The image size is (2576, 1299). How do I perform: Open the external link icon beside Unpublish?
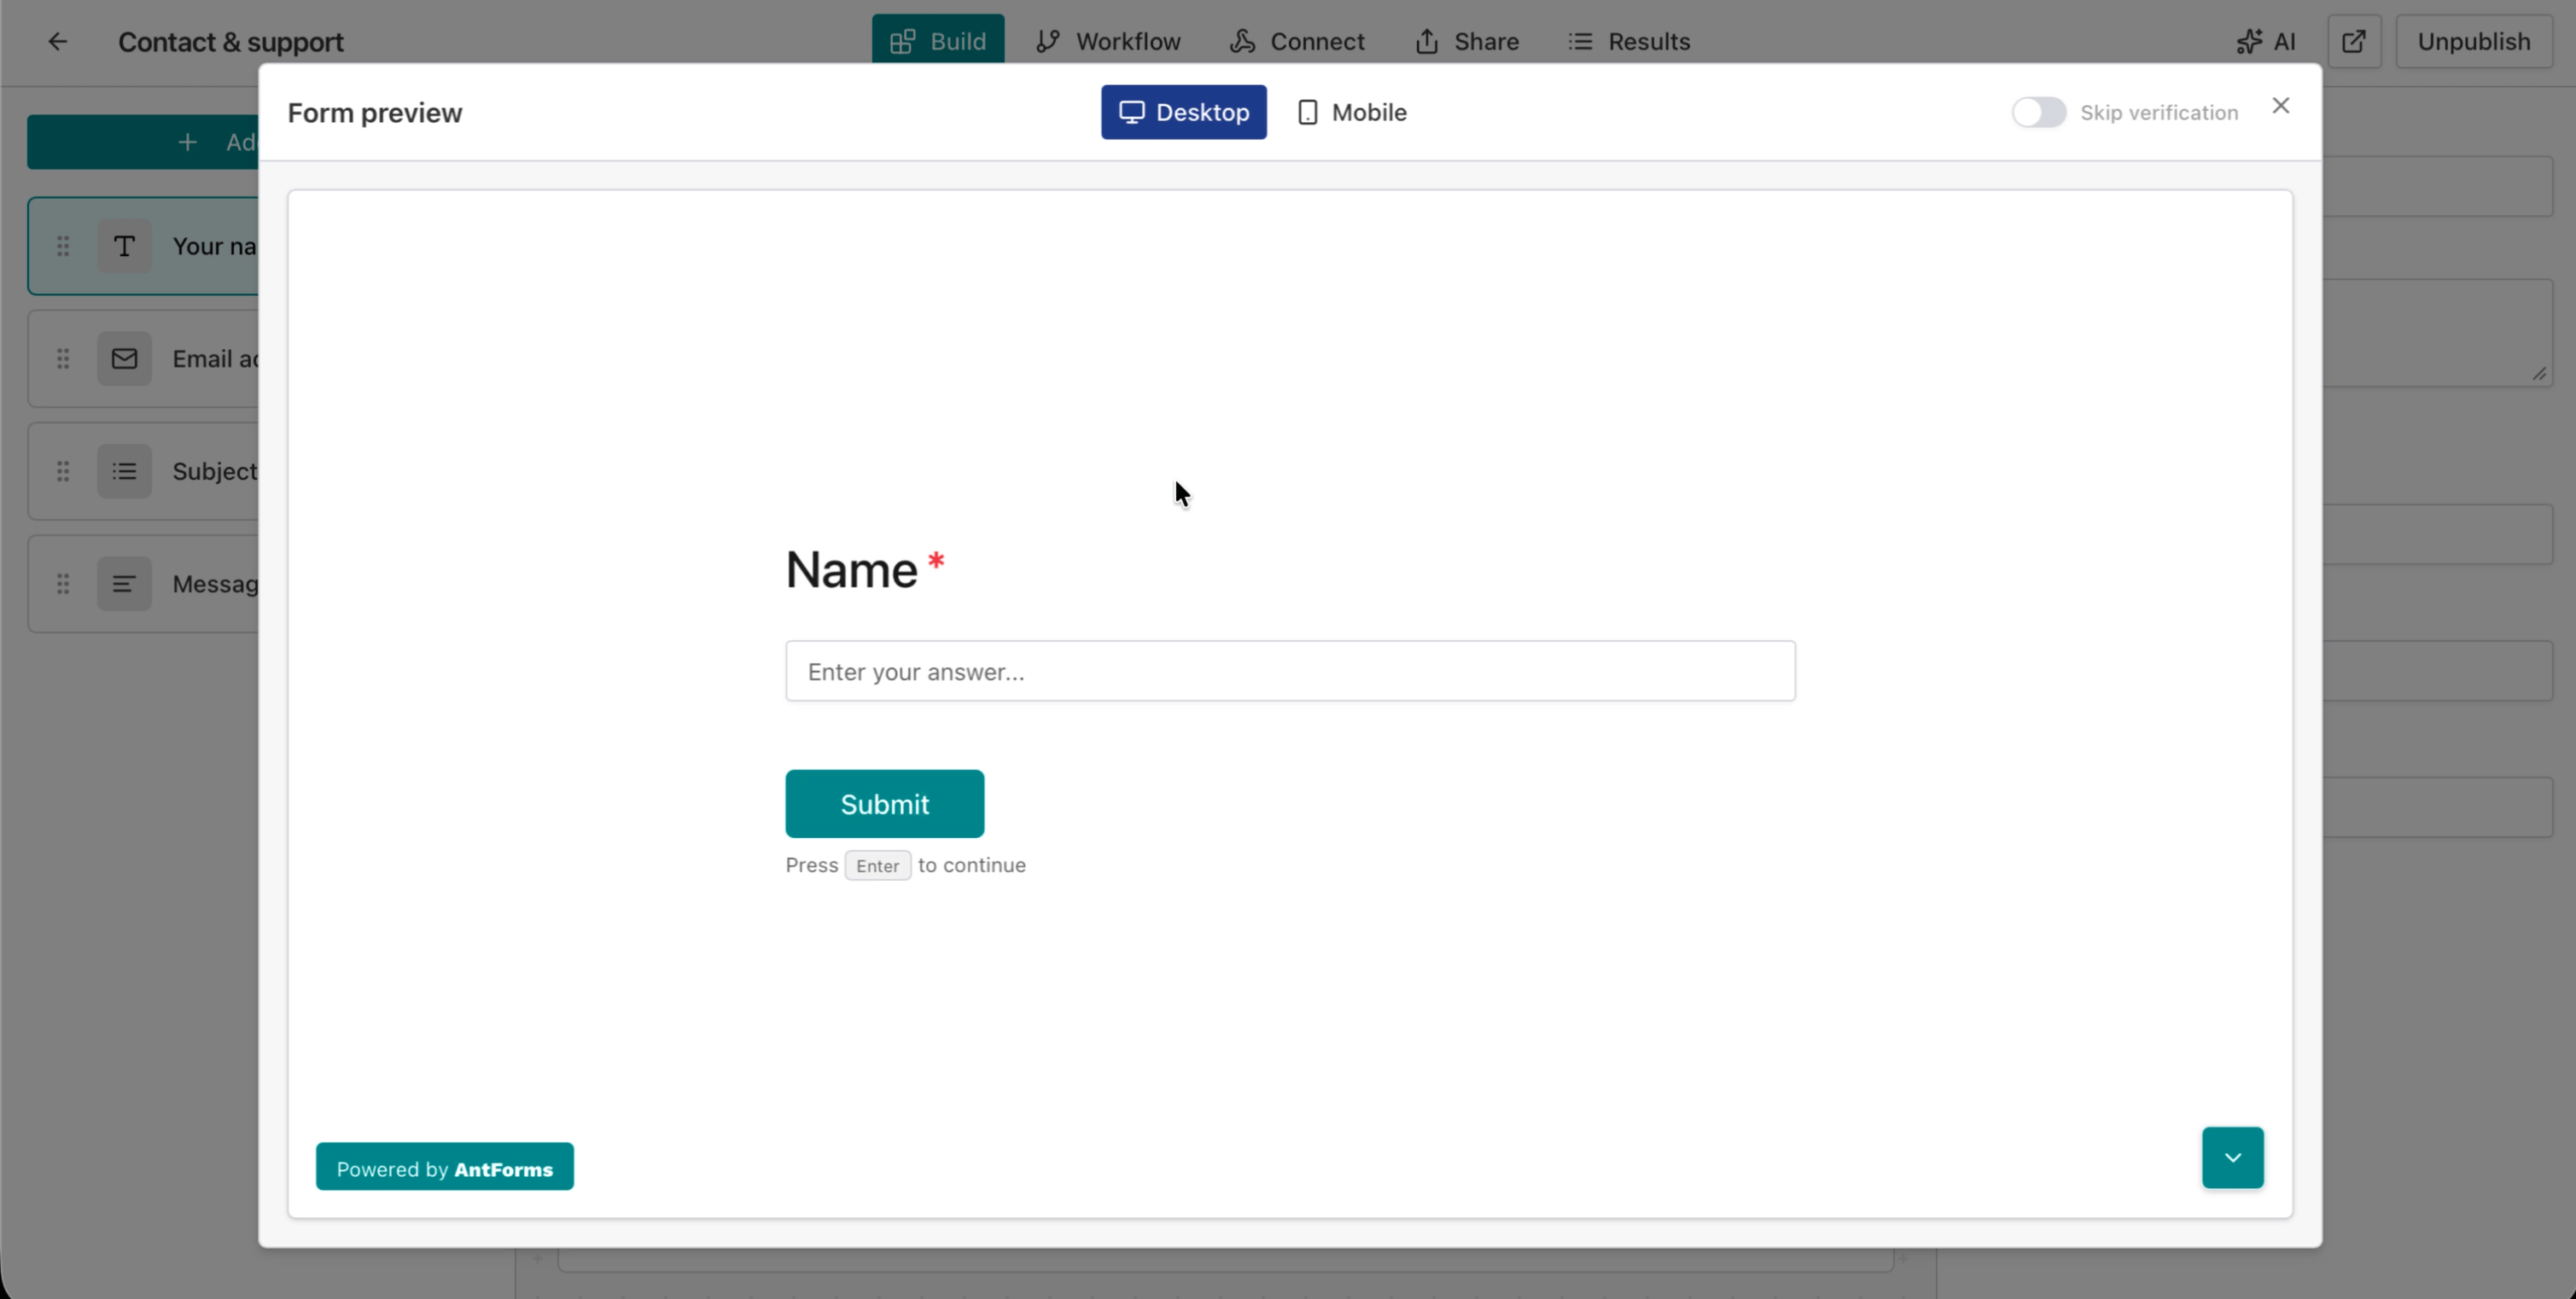(2355, 41)
